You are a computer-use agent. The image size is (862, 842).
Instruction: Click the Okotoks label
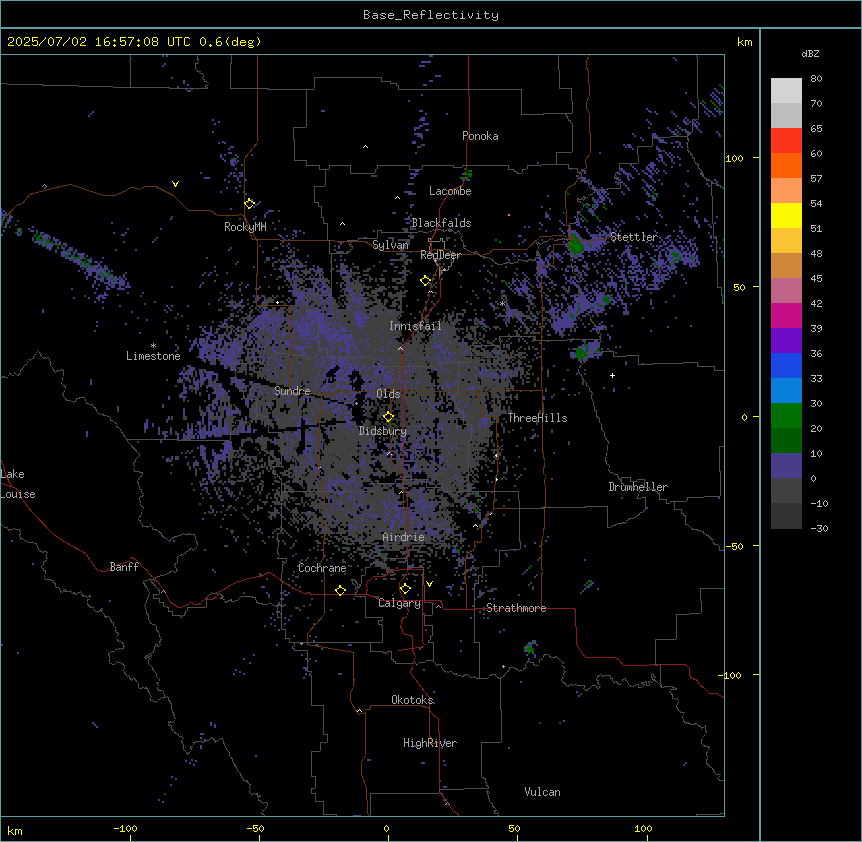tap(412, 700)
